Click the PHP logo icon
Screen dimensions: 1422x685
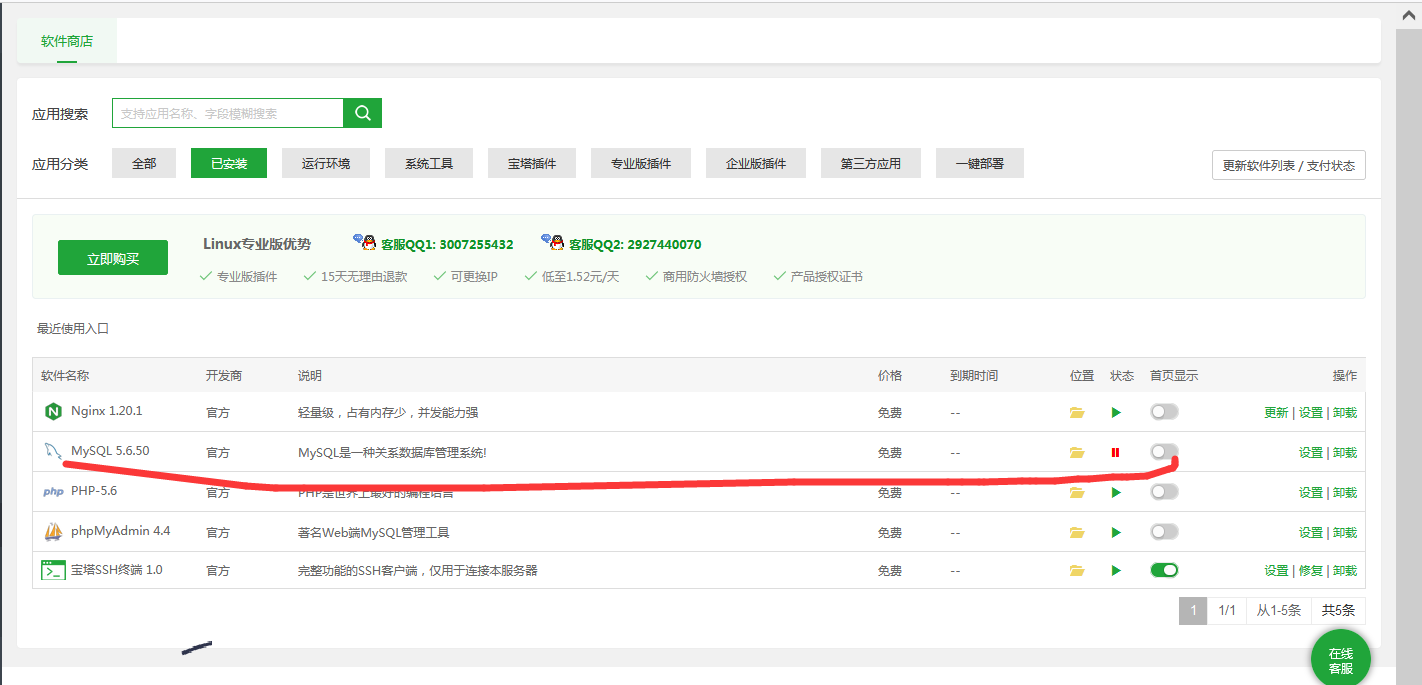(53, 491)
